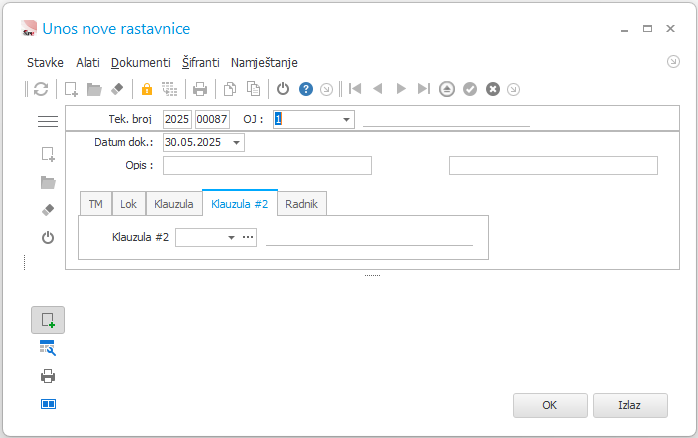Click the grey checkmark confirm icon
Viewport: 698px width, 438px height.
click(x=470, y=89)
